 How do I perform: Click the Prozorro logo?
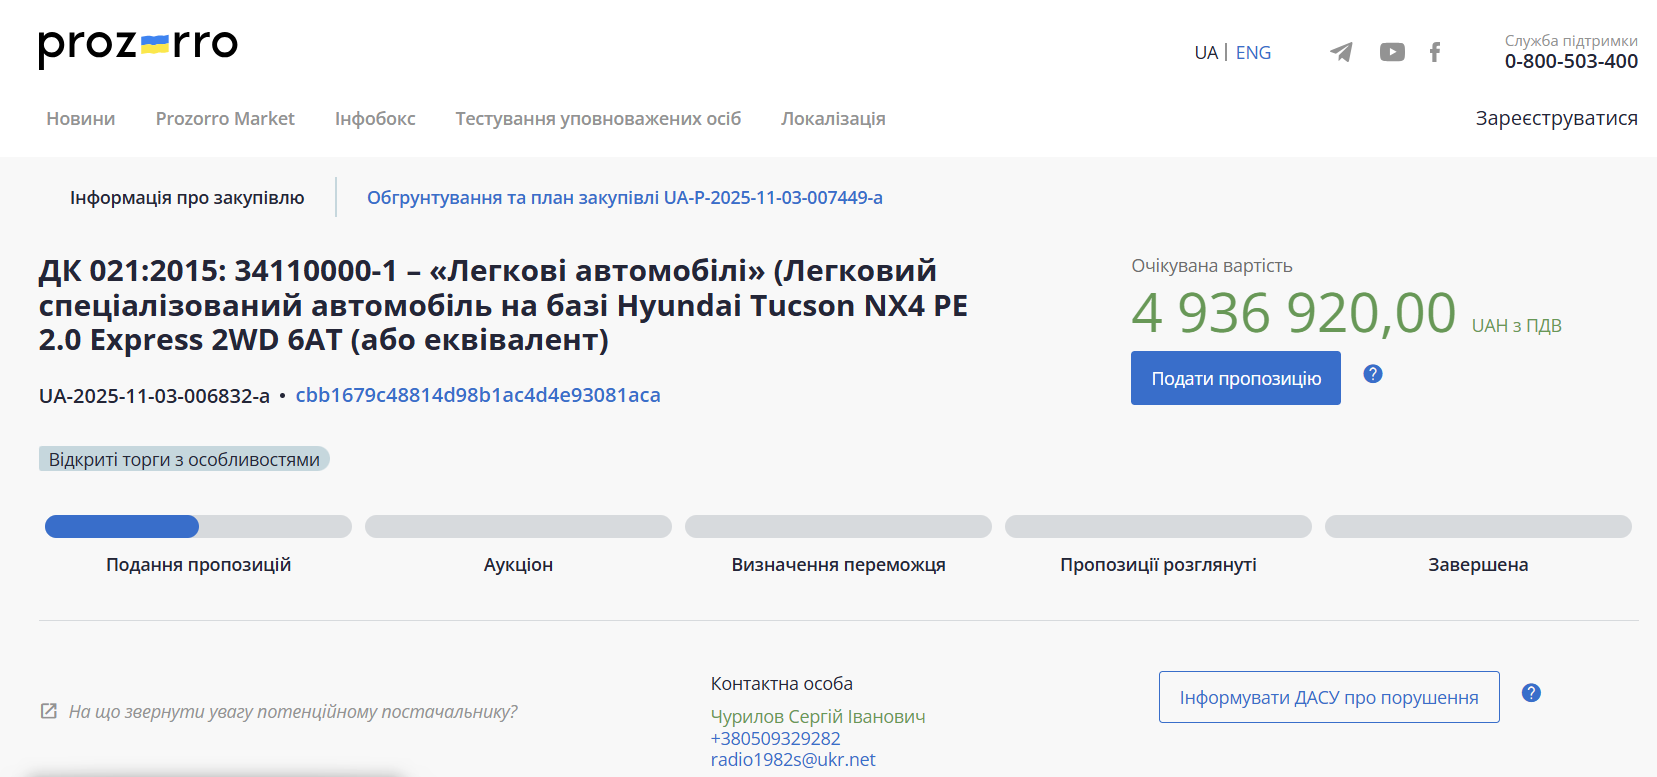[138, 46]
